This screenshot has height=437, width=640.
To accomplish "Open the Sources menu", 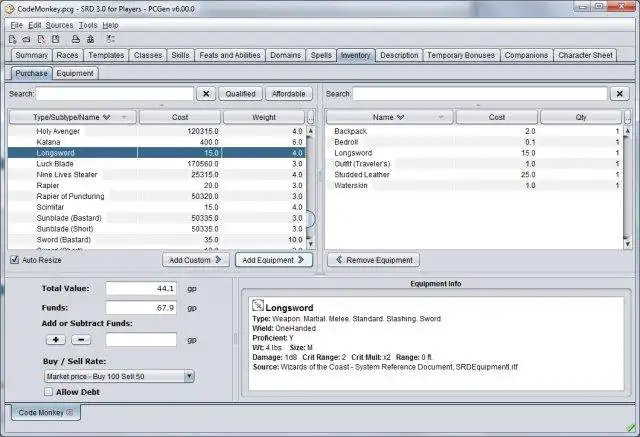I will [59, 25].
